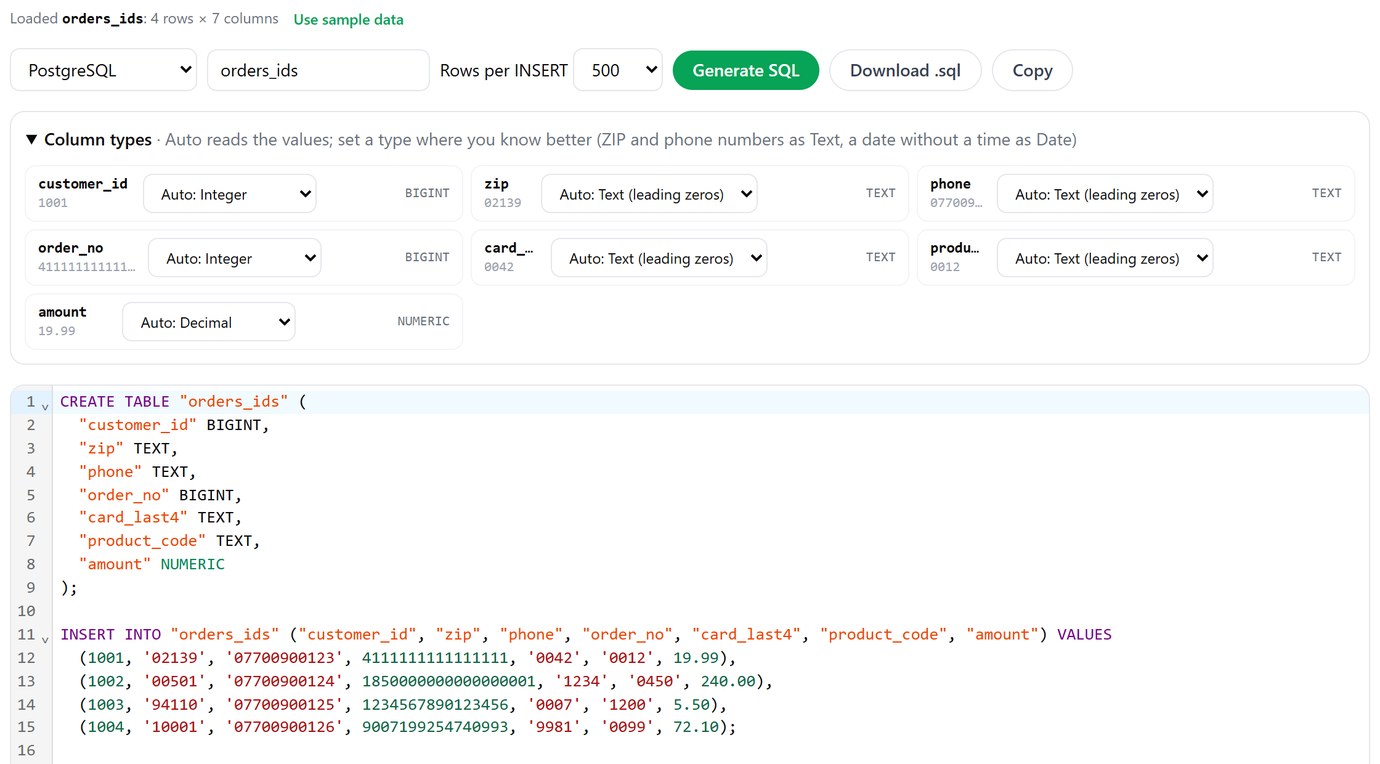Click the Generate SQL button

click(x=746, y=70)
